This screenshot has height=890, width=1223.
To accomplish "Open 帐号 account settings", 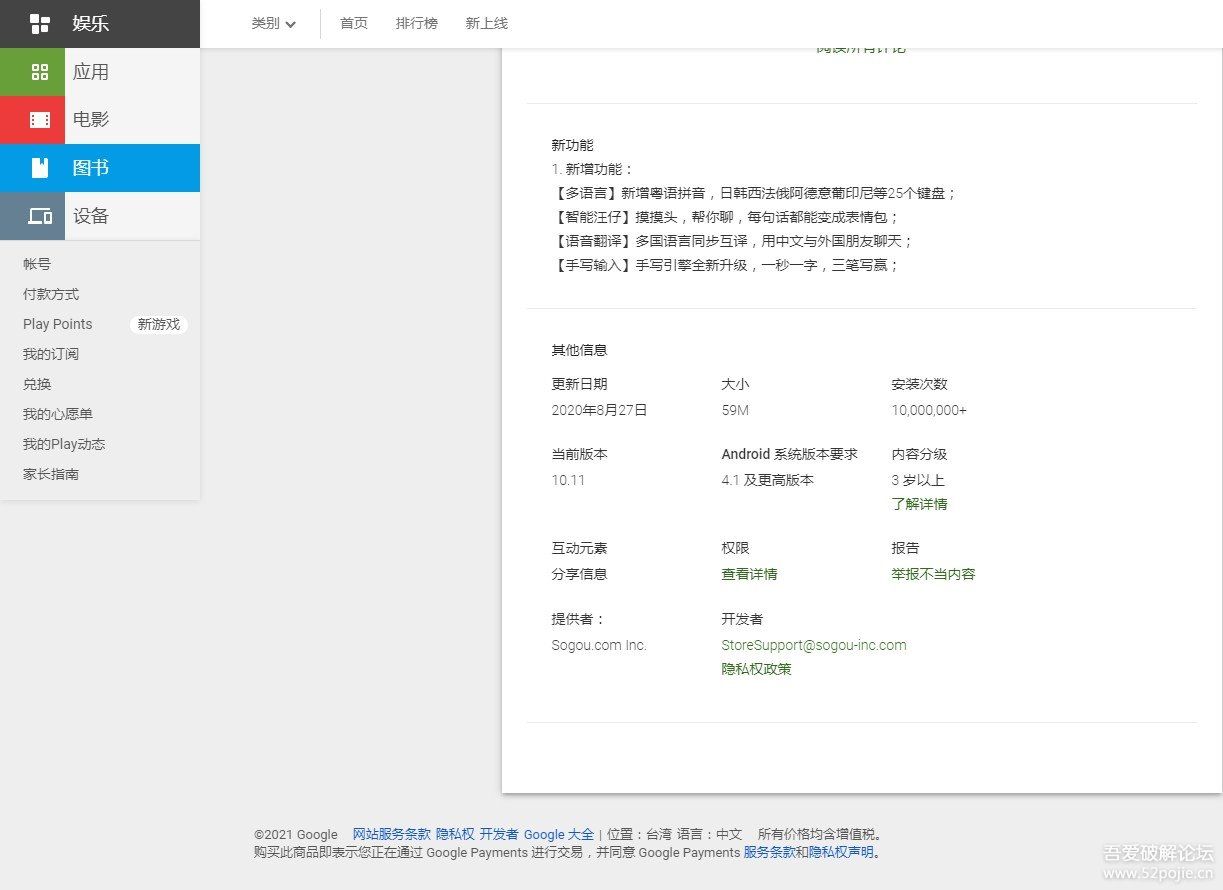I will pos(37,264).
